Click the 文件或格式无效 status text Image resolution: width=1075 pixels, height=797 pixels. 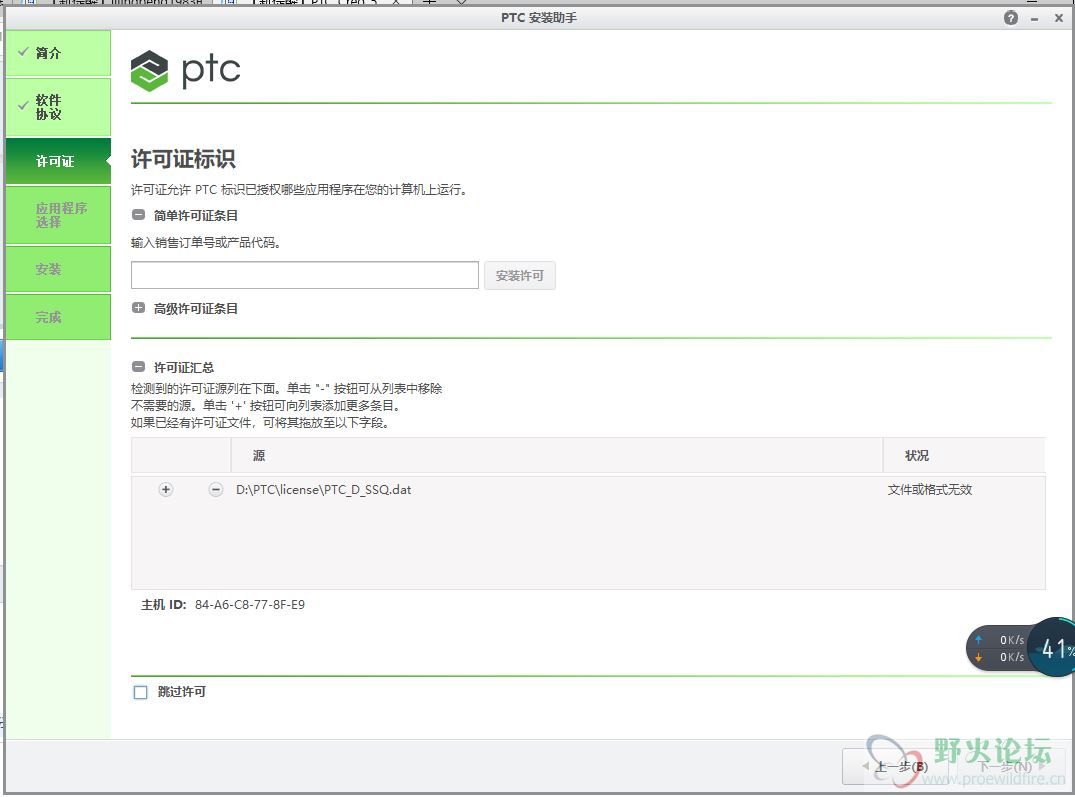[930, 489]
